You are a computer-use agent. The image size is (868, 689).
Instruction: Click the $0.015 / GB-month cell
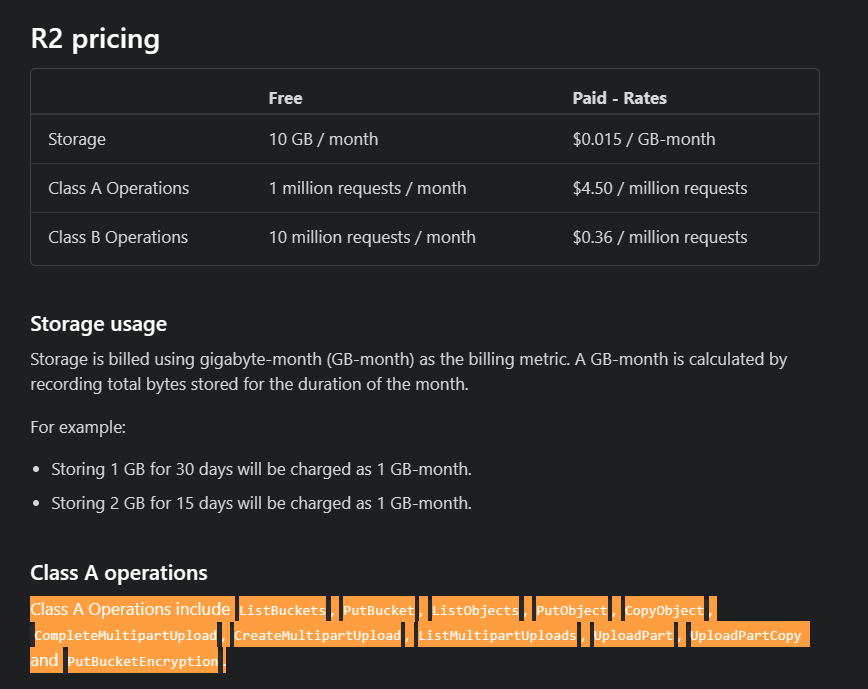(x=643, y=139)
